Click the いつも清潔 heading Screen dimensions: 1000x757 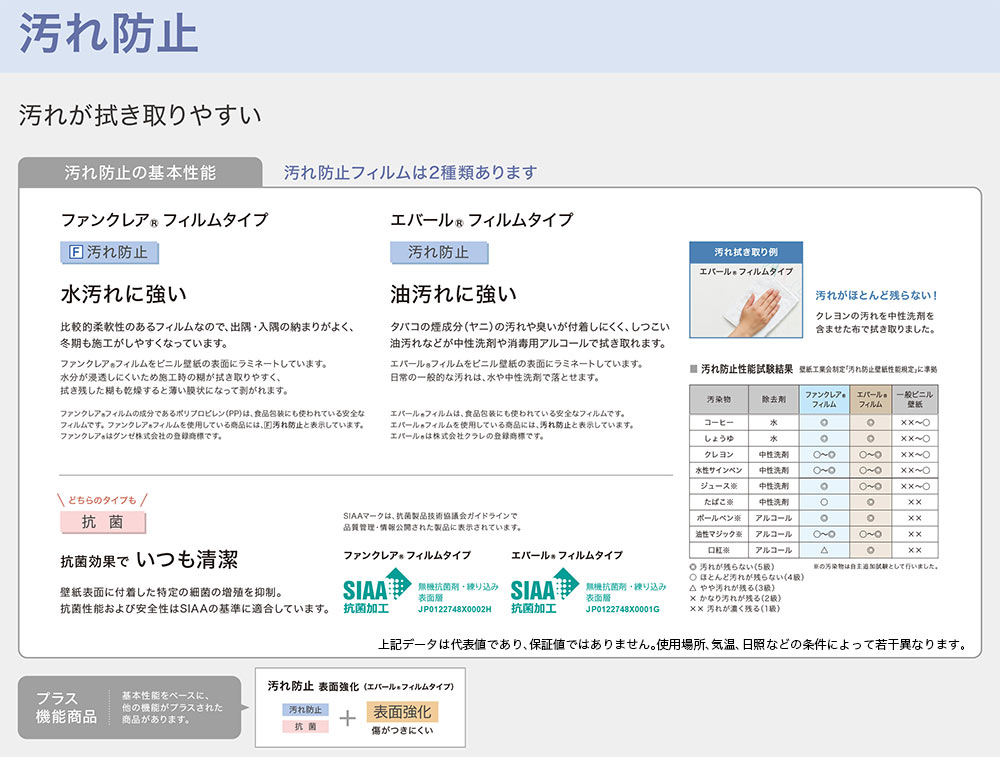click(x=187, y=560)
